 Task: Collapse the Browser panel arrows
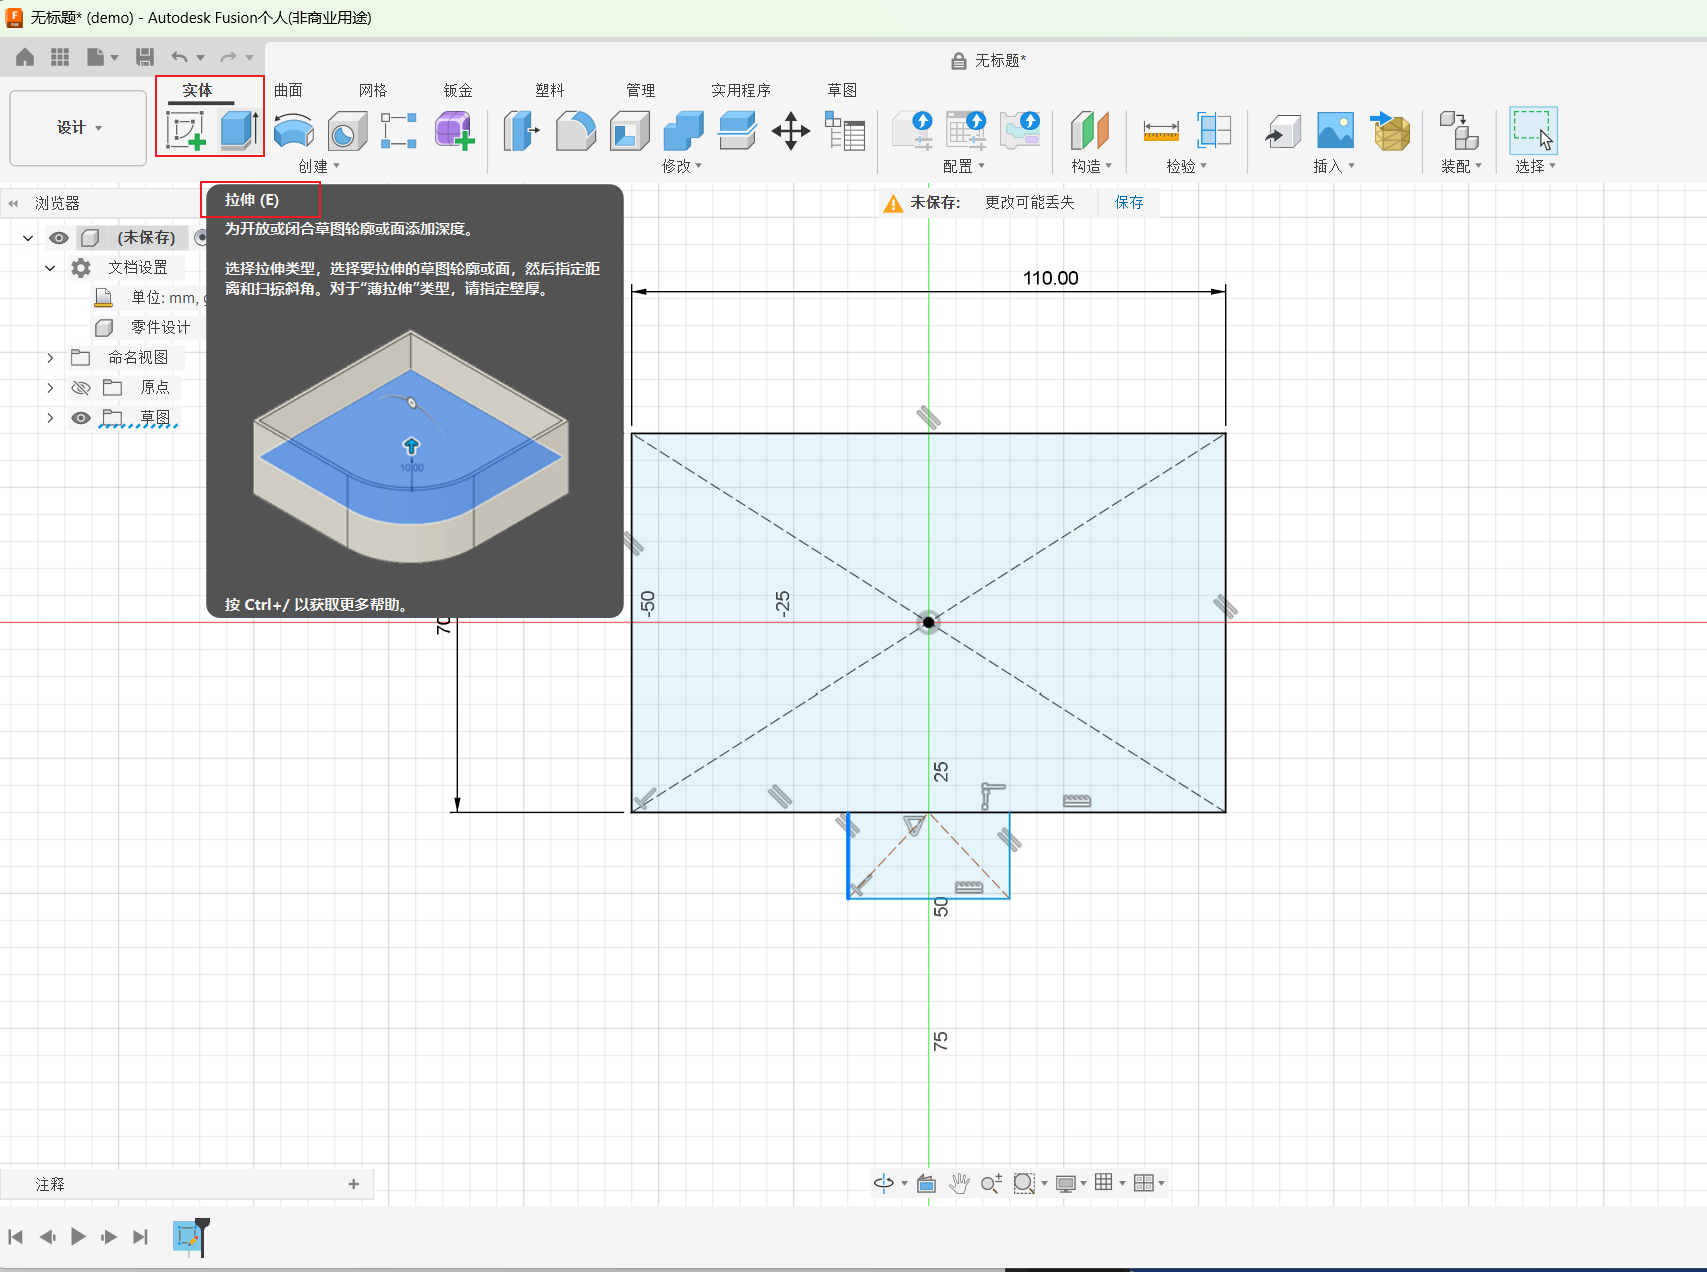tap(13, 203)
